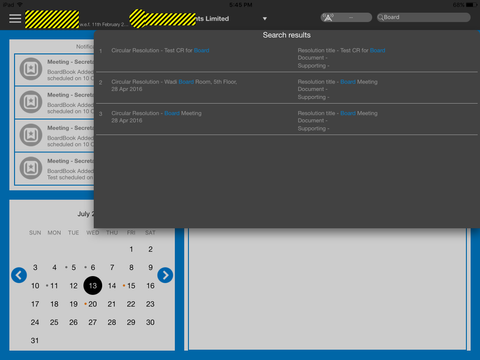Open result 3 Board Meeting resolution
Screen dimensions: 480x360
click(287, 120)
